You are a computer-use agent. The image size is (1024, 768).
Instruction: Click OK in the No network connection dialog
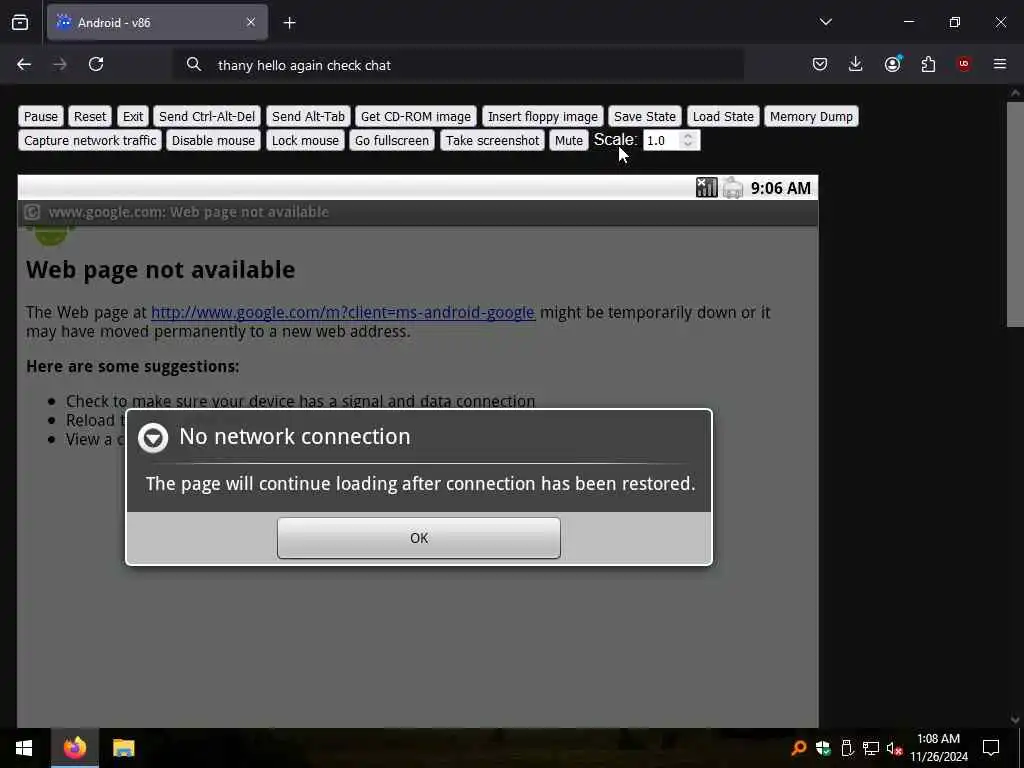point(419,538)
